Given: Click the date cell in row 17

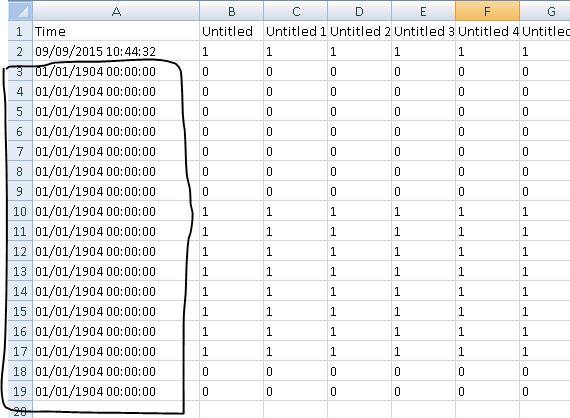Looking at the screenshot, I should pos(116,351).
